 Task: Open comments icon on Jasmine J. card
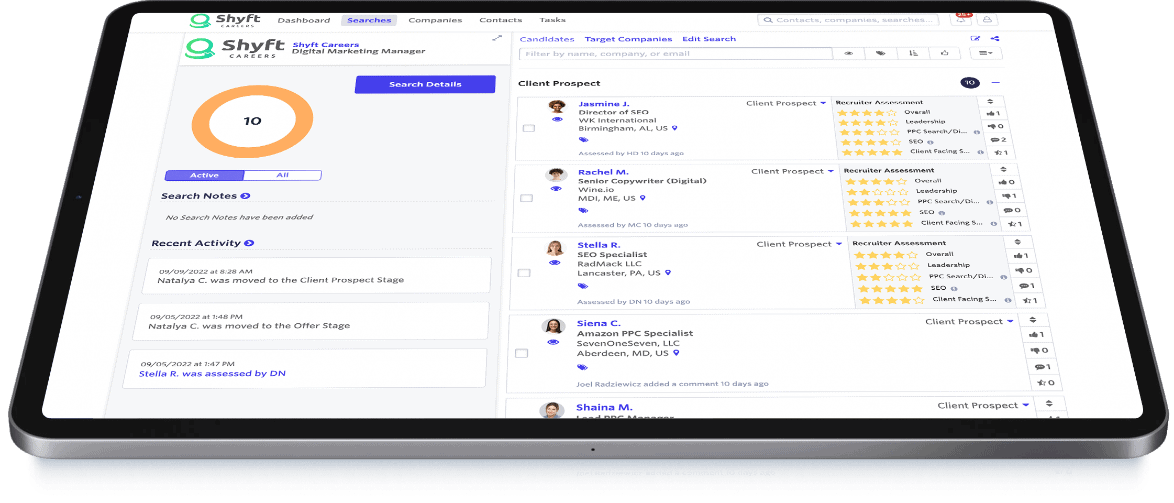tap(997, 139)
